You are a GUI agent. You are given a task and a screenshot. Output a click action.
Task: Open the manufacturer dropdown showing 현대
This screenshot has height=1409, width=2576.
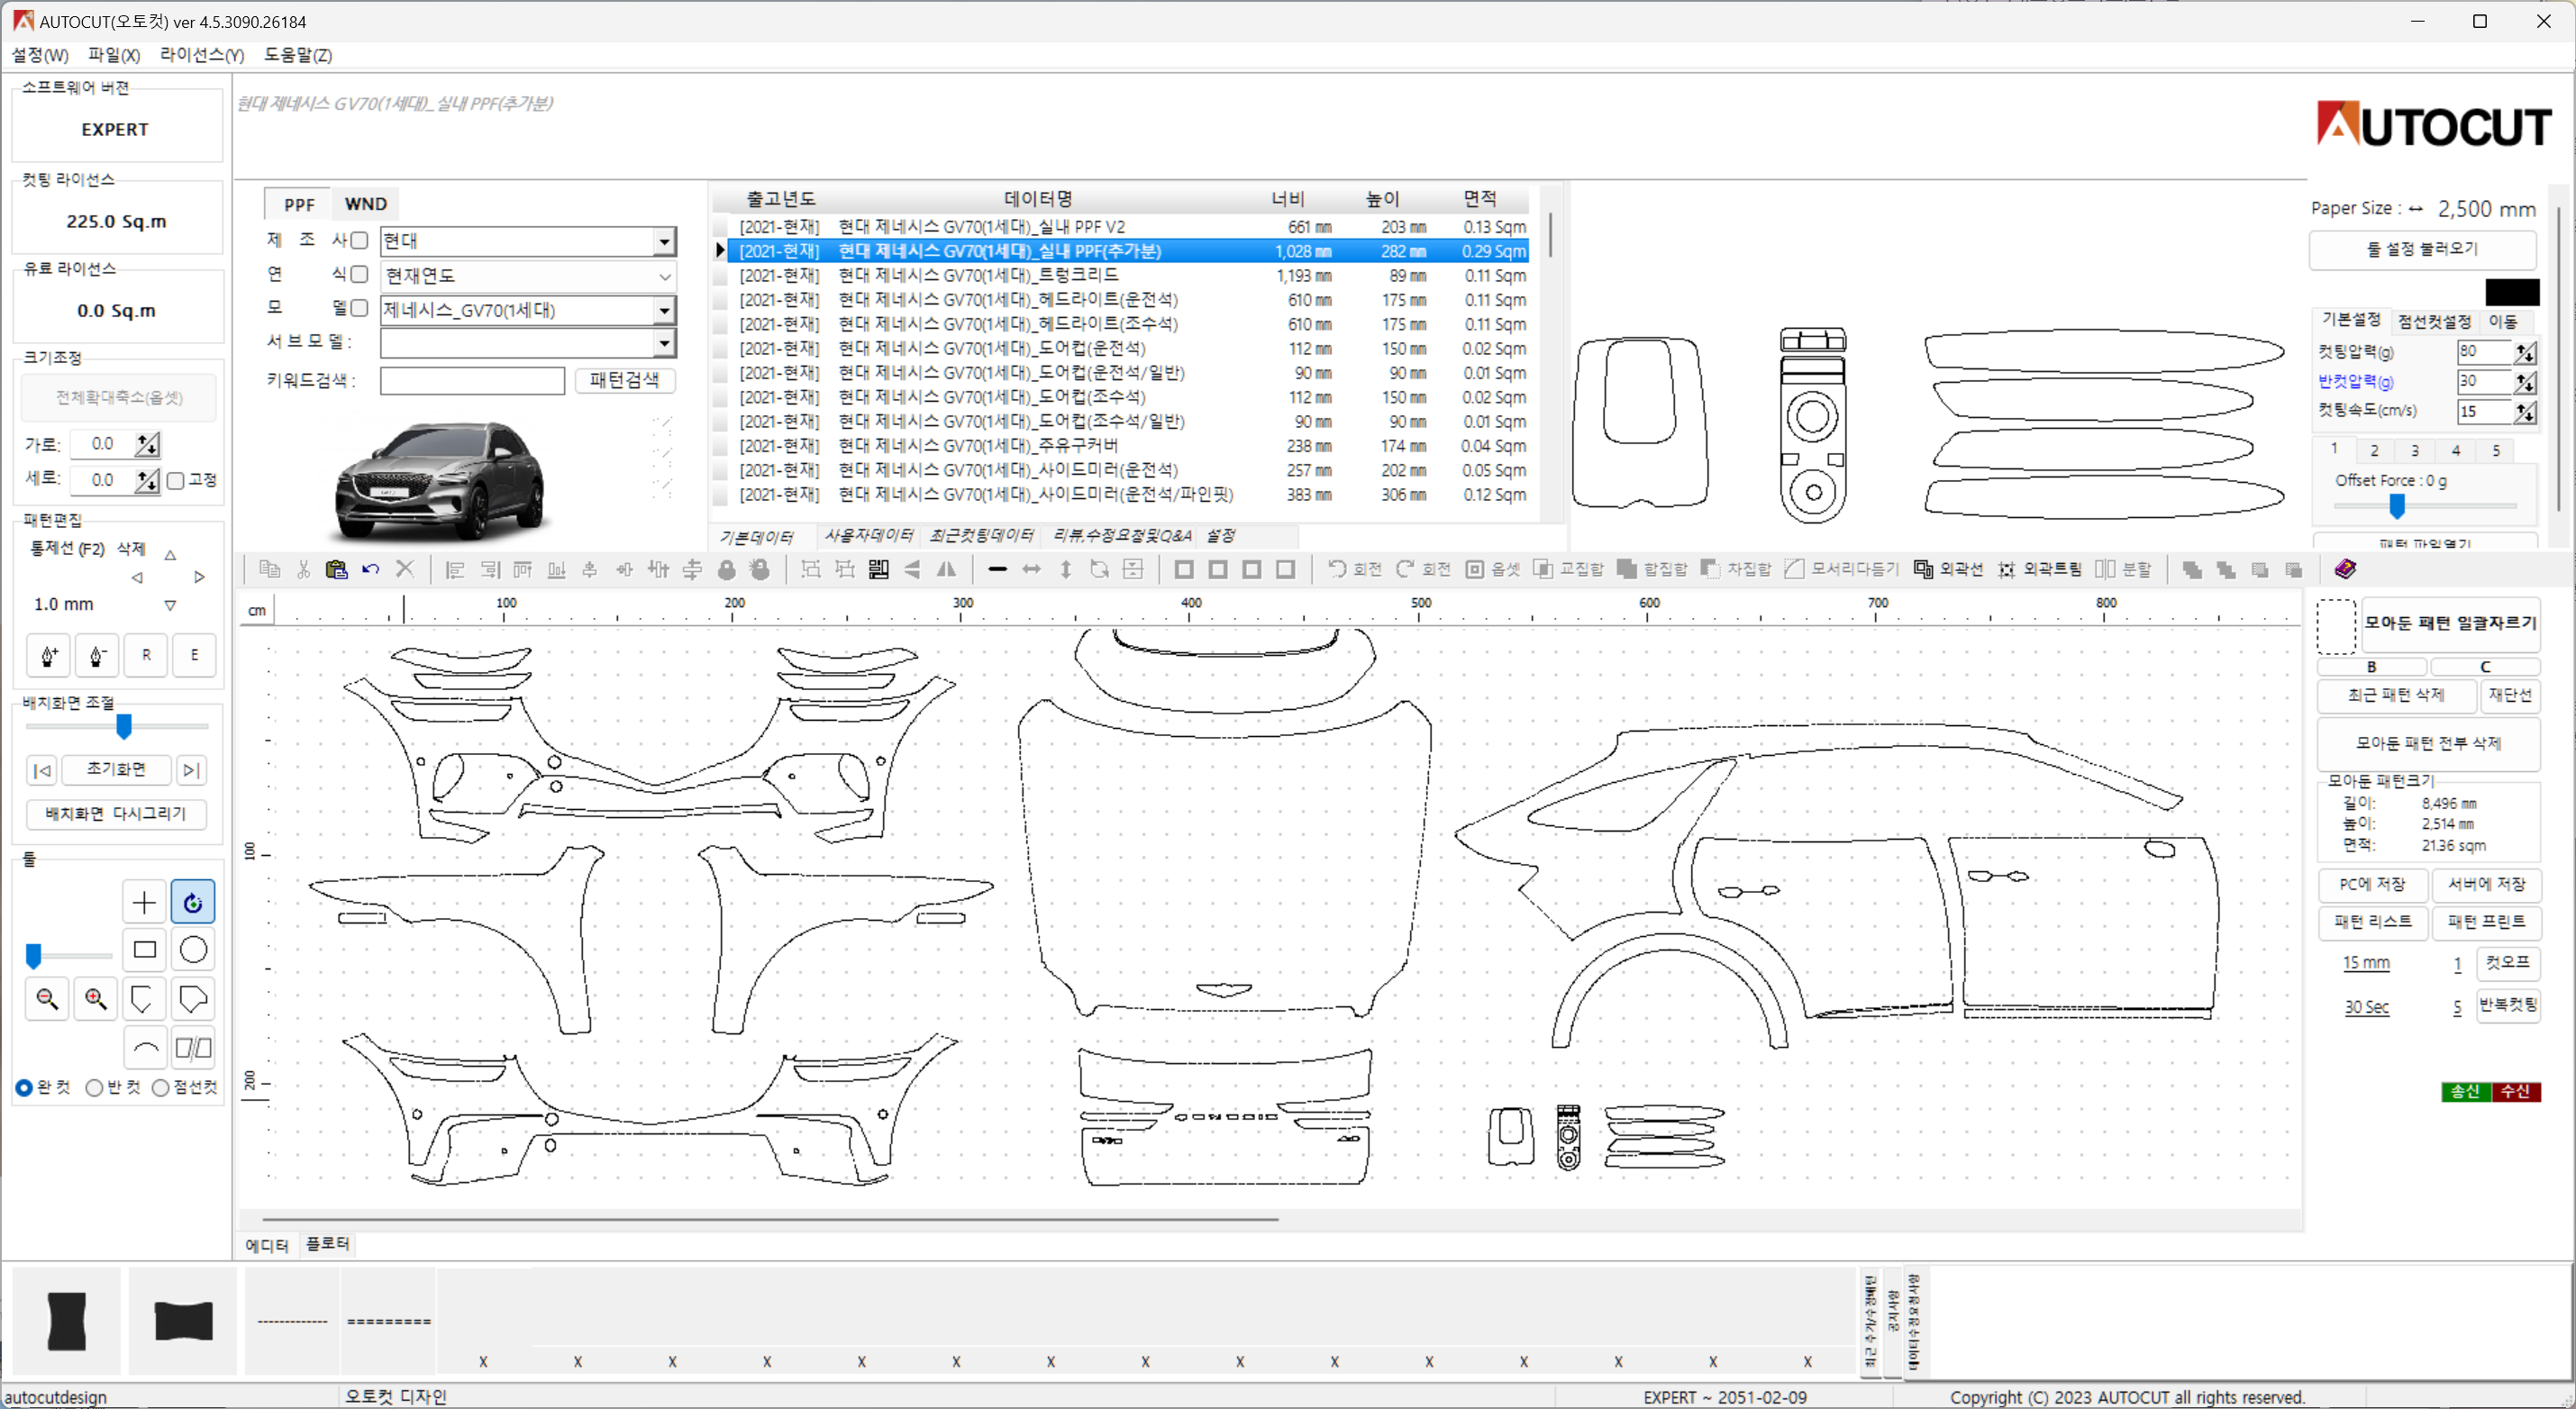coord(664,241)
